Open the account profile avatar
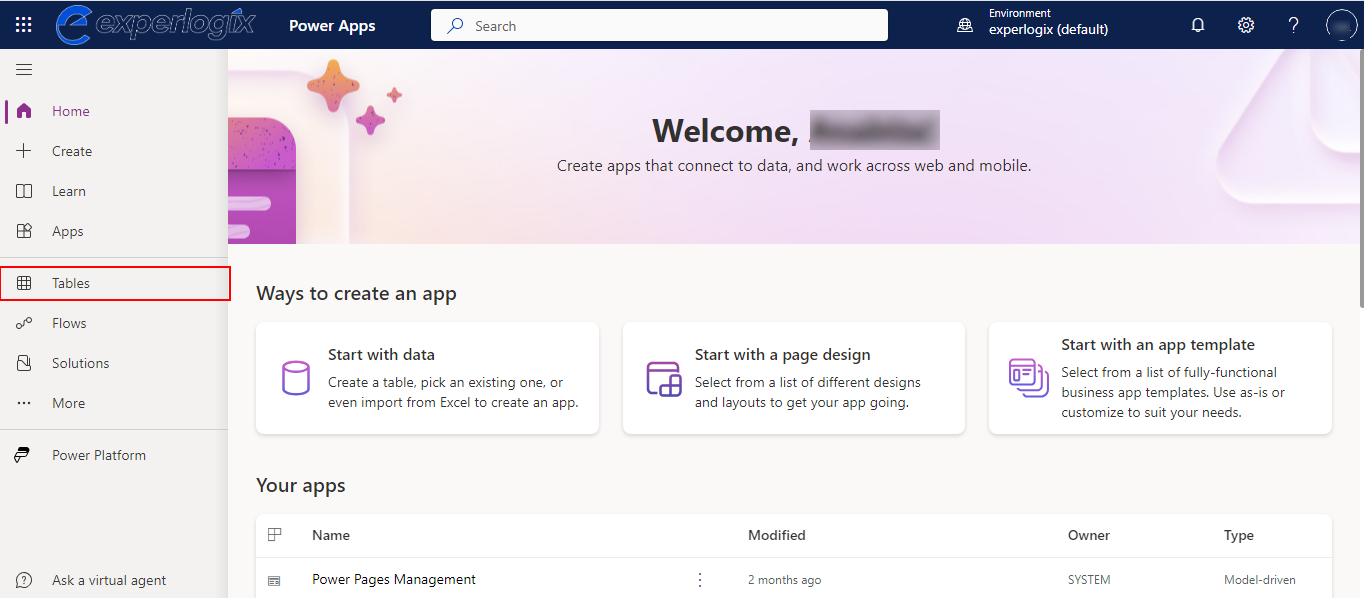 pos(1341,26)
